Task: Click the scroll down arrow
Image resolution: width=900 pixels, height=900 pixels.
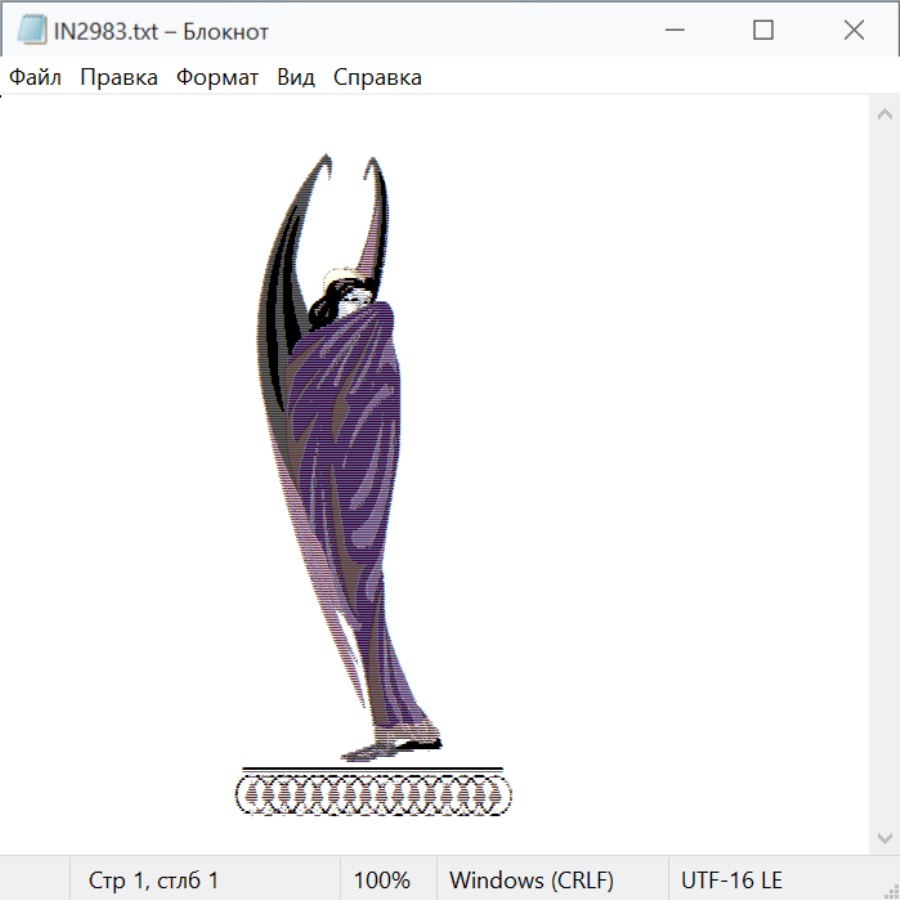Action: point(884,837)
